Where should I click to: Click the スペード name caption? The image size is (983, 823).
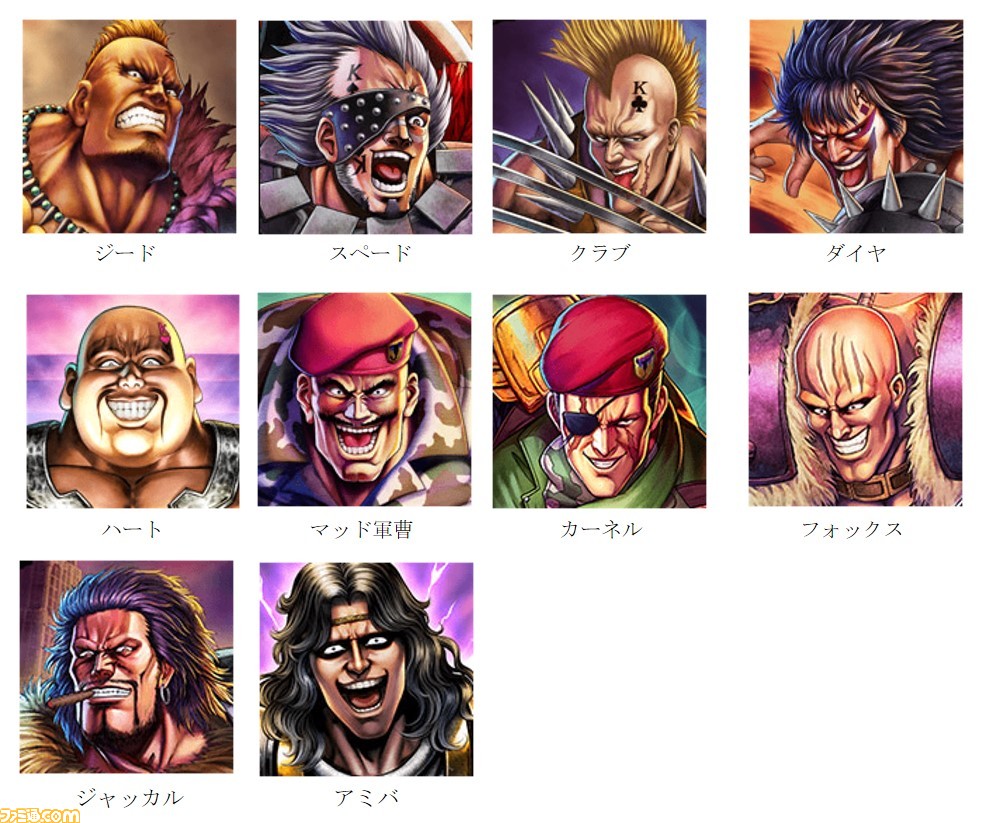pyautogui.click(x=371, y=253)
